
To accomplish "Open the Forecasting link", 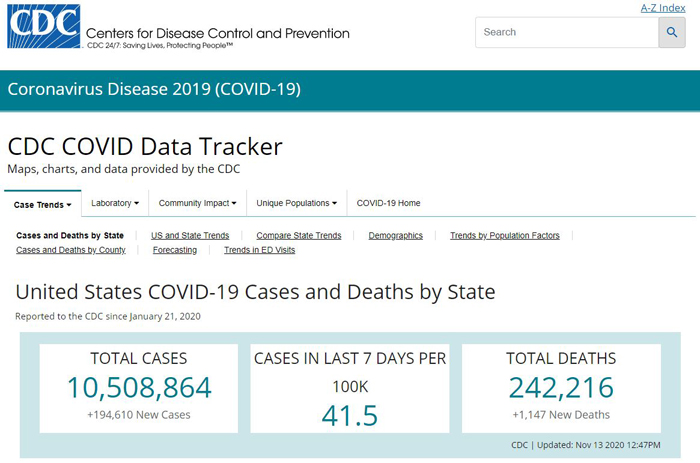I will click(175, 250).
